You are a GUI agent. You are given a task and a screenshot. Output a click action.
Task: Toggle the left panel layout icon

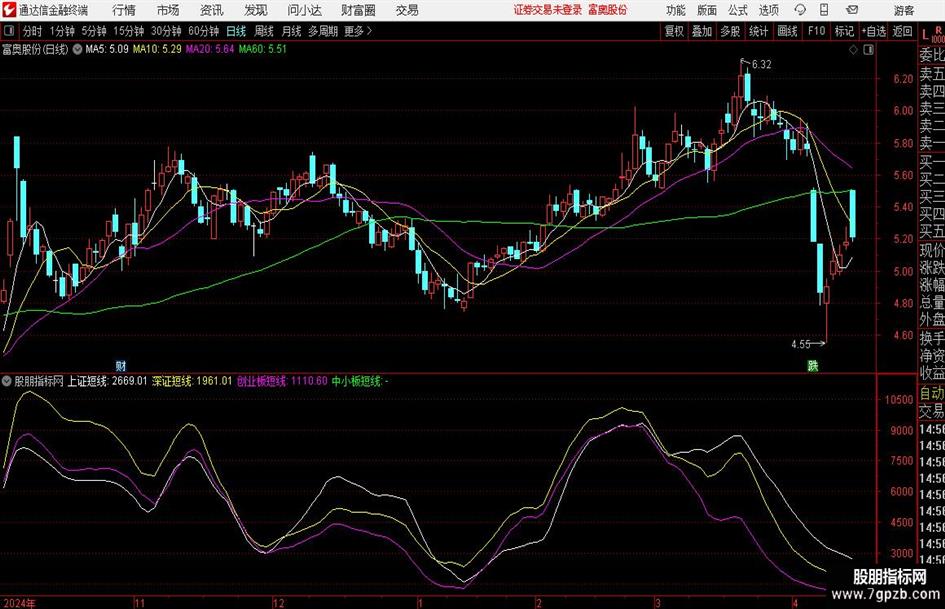tap(9, 31)
